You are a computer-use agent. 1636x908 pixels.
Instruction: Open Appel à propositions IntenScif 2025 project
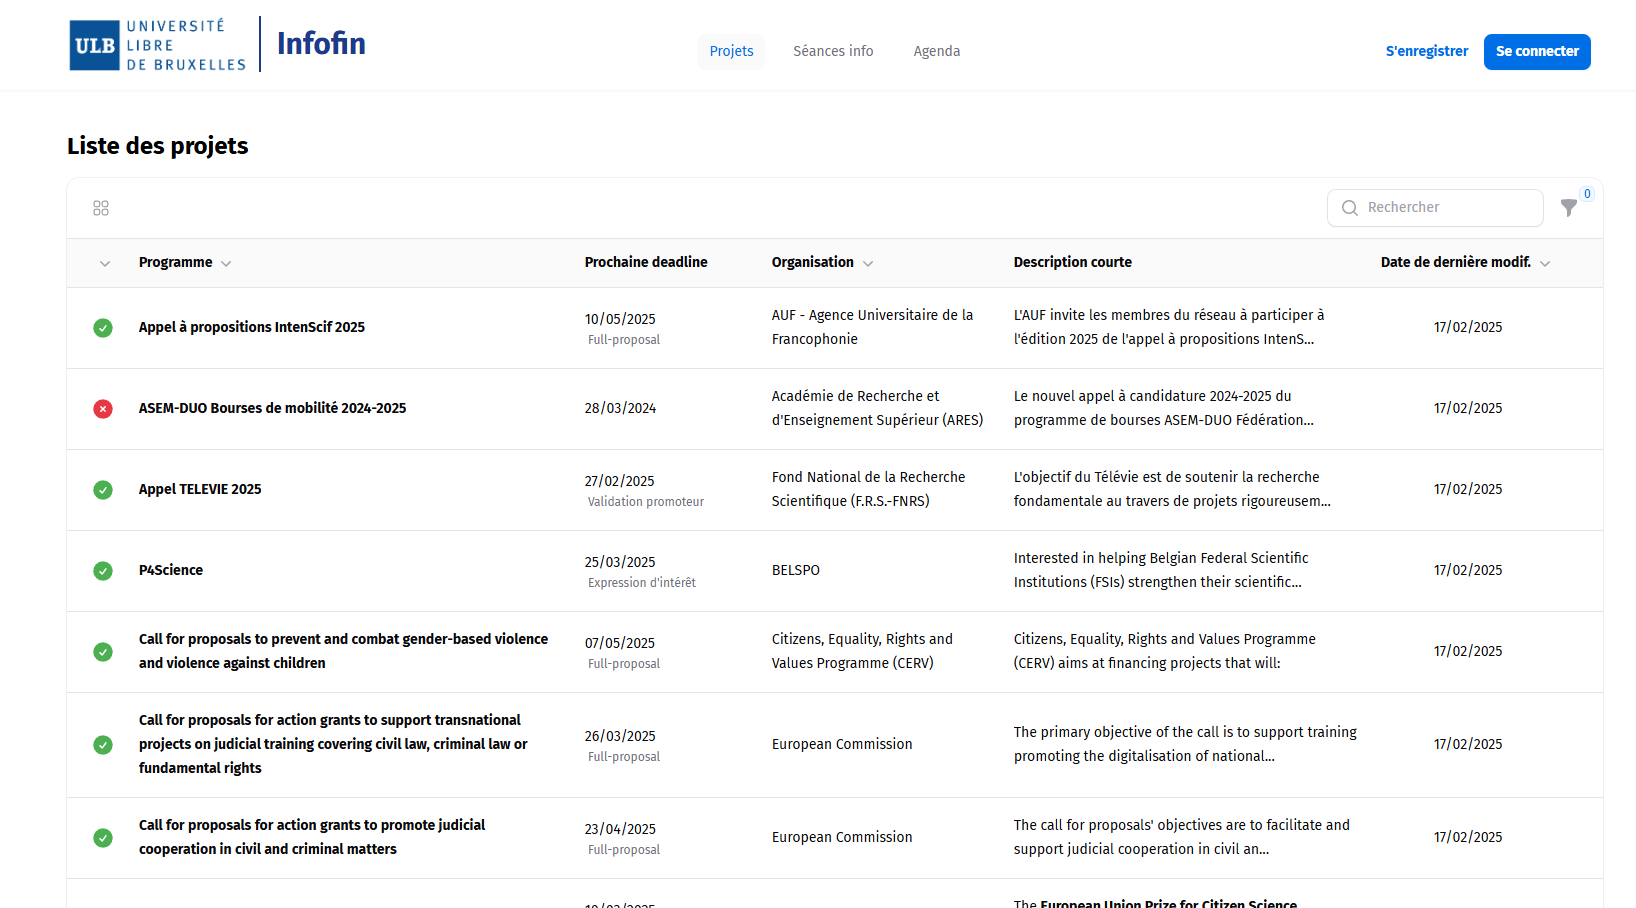point(252,327)
